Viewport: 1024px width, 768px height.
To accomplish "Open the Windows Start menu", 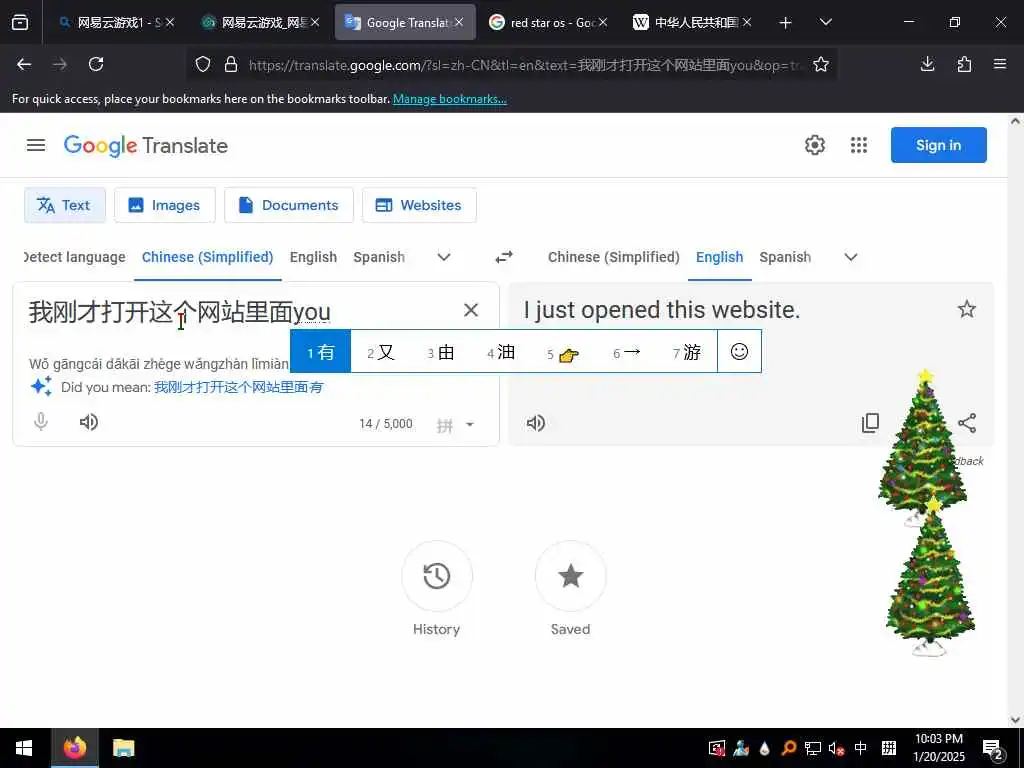I will coord(24,748).
